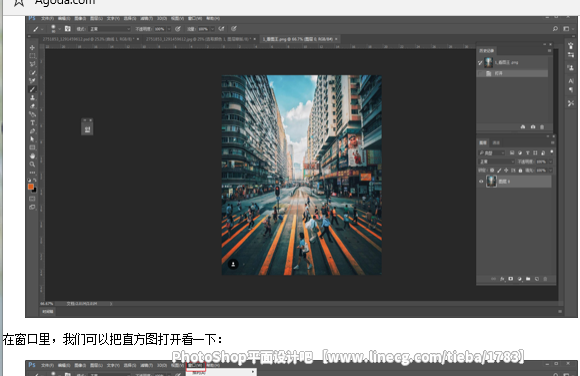Set history brush source for 打开 state
The width and height of the screenshot is (580, 376).
480,73
